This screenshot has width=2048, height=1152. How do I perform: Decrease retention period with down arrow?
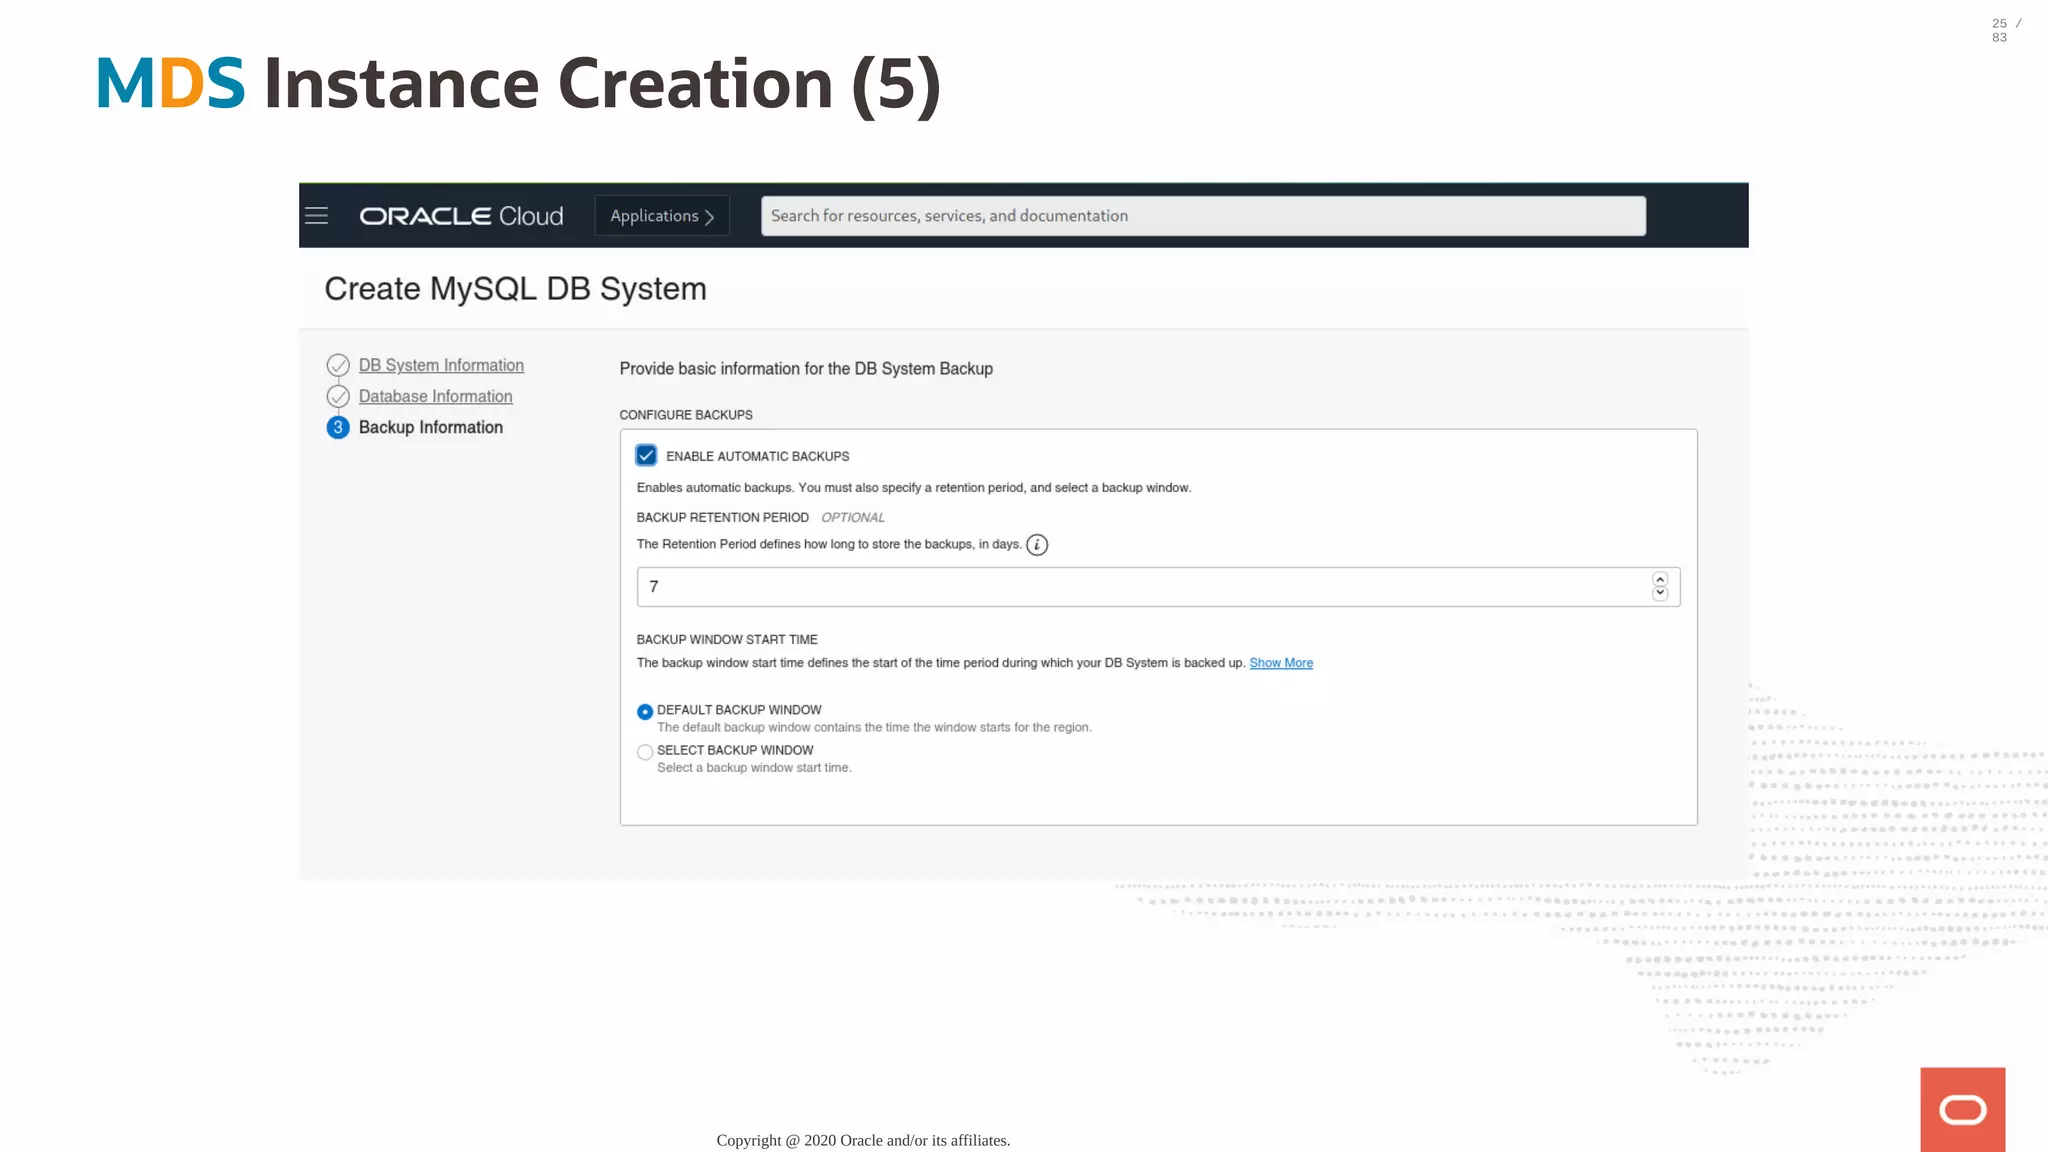coord(1660,594)
